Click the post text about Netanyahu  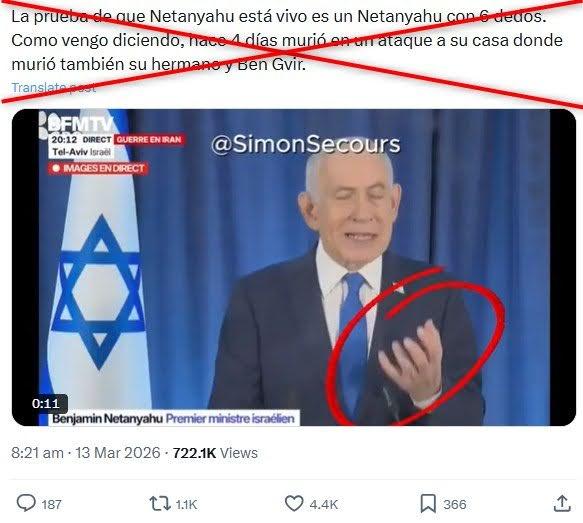tap(287, 40)
